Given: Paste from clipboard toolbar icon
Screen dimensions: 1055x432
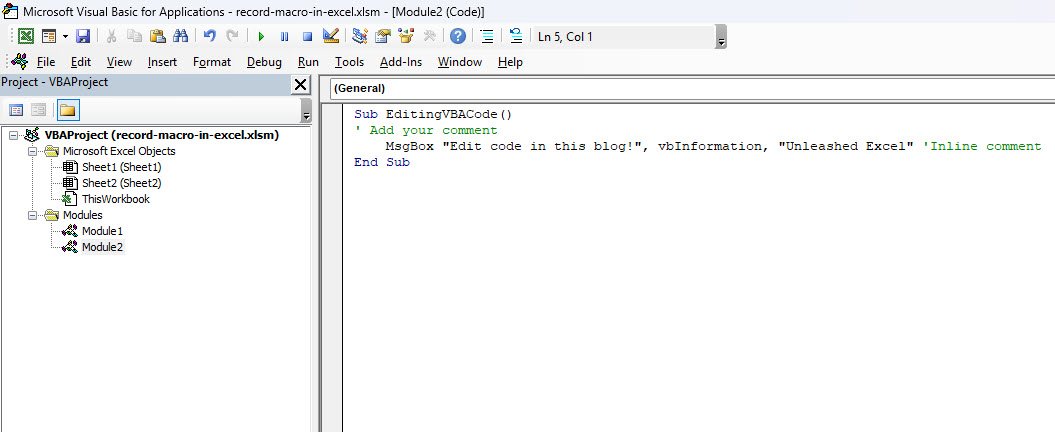Looking at the screenshot, I should pos(157,36).
